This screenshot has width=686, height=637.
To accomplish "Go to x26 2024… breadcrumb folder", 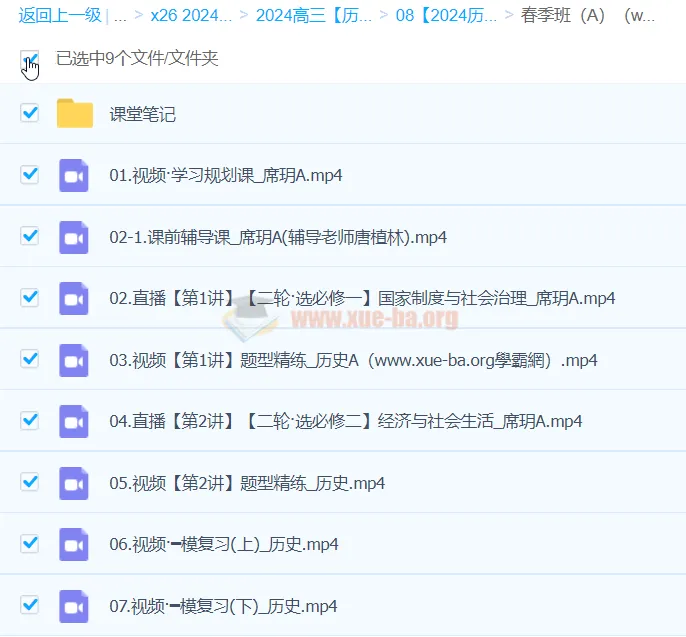I will pyautogui.click(x=190, y=15).
